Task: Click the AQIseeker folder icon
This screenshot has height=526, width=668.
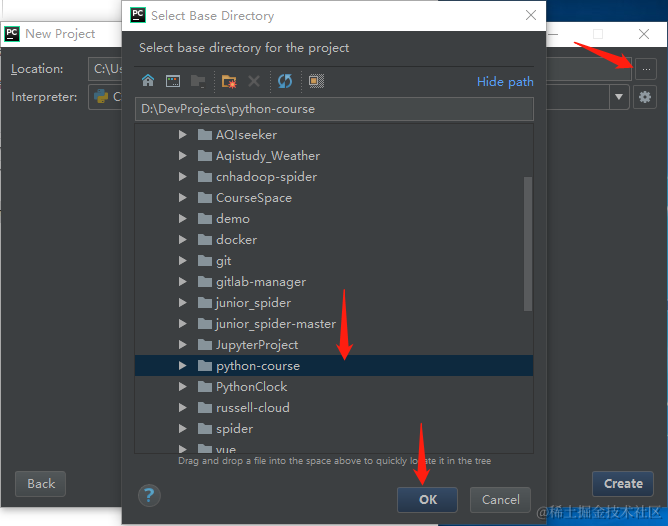Action: point(205,135)
